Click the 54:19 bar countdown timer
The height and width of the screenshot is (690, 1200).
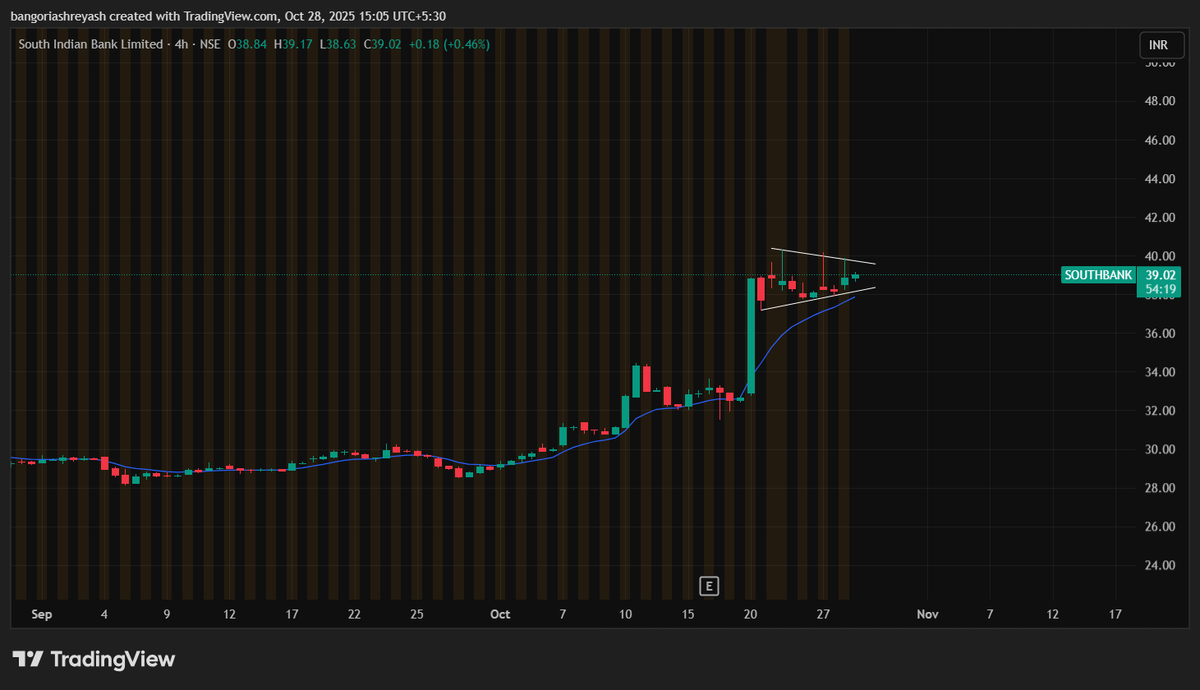click(1161, 289)
